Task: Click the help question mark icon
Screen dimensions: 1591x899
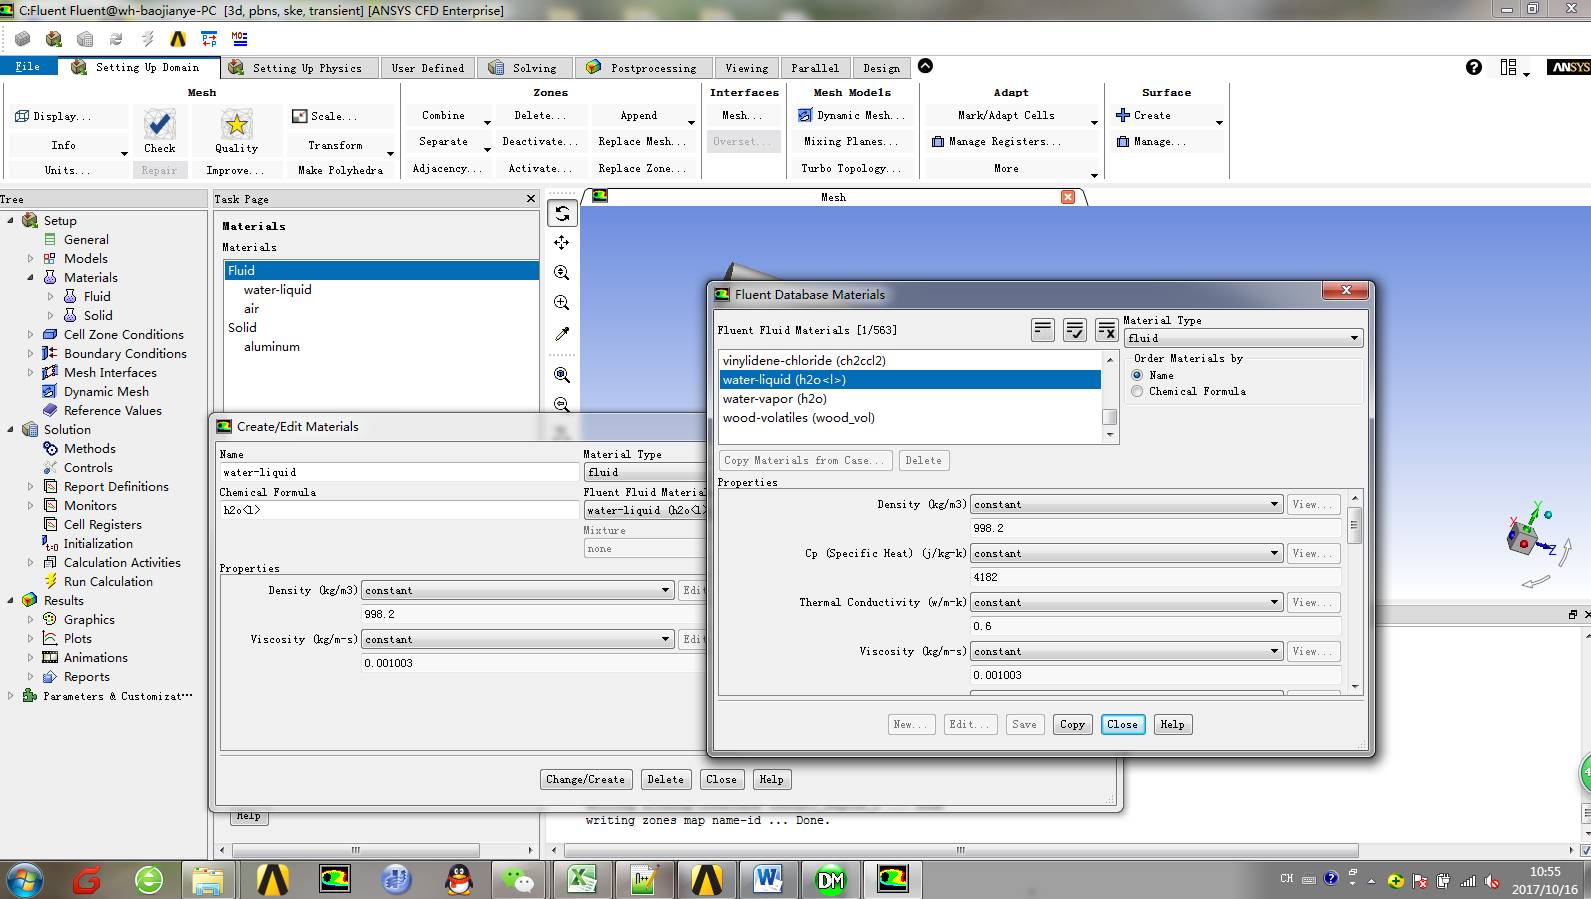Action: coord(1473,67)
